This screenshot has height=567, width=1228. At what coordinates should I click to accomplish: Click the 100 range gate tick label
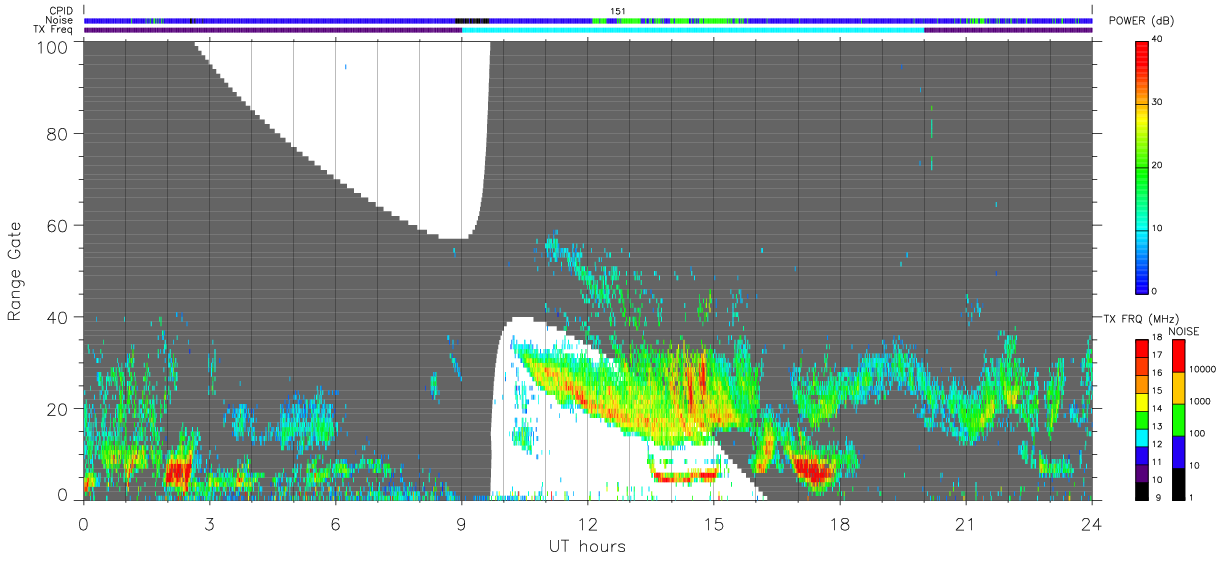pos(53,47)
